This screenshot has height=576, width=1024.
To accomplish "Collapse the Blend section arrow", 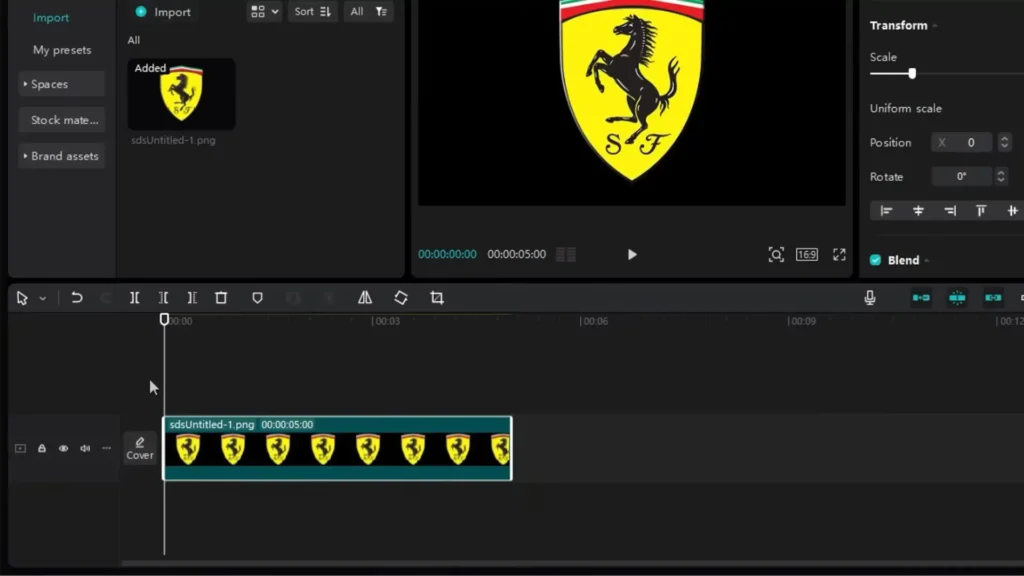I will click(x=927, y=261).
